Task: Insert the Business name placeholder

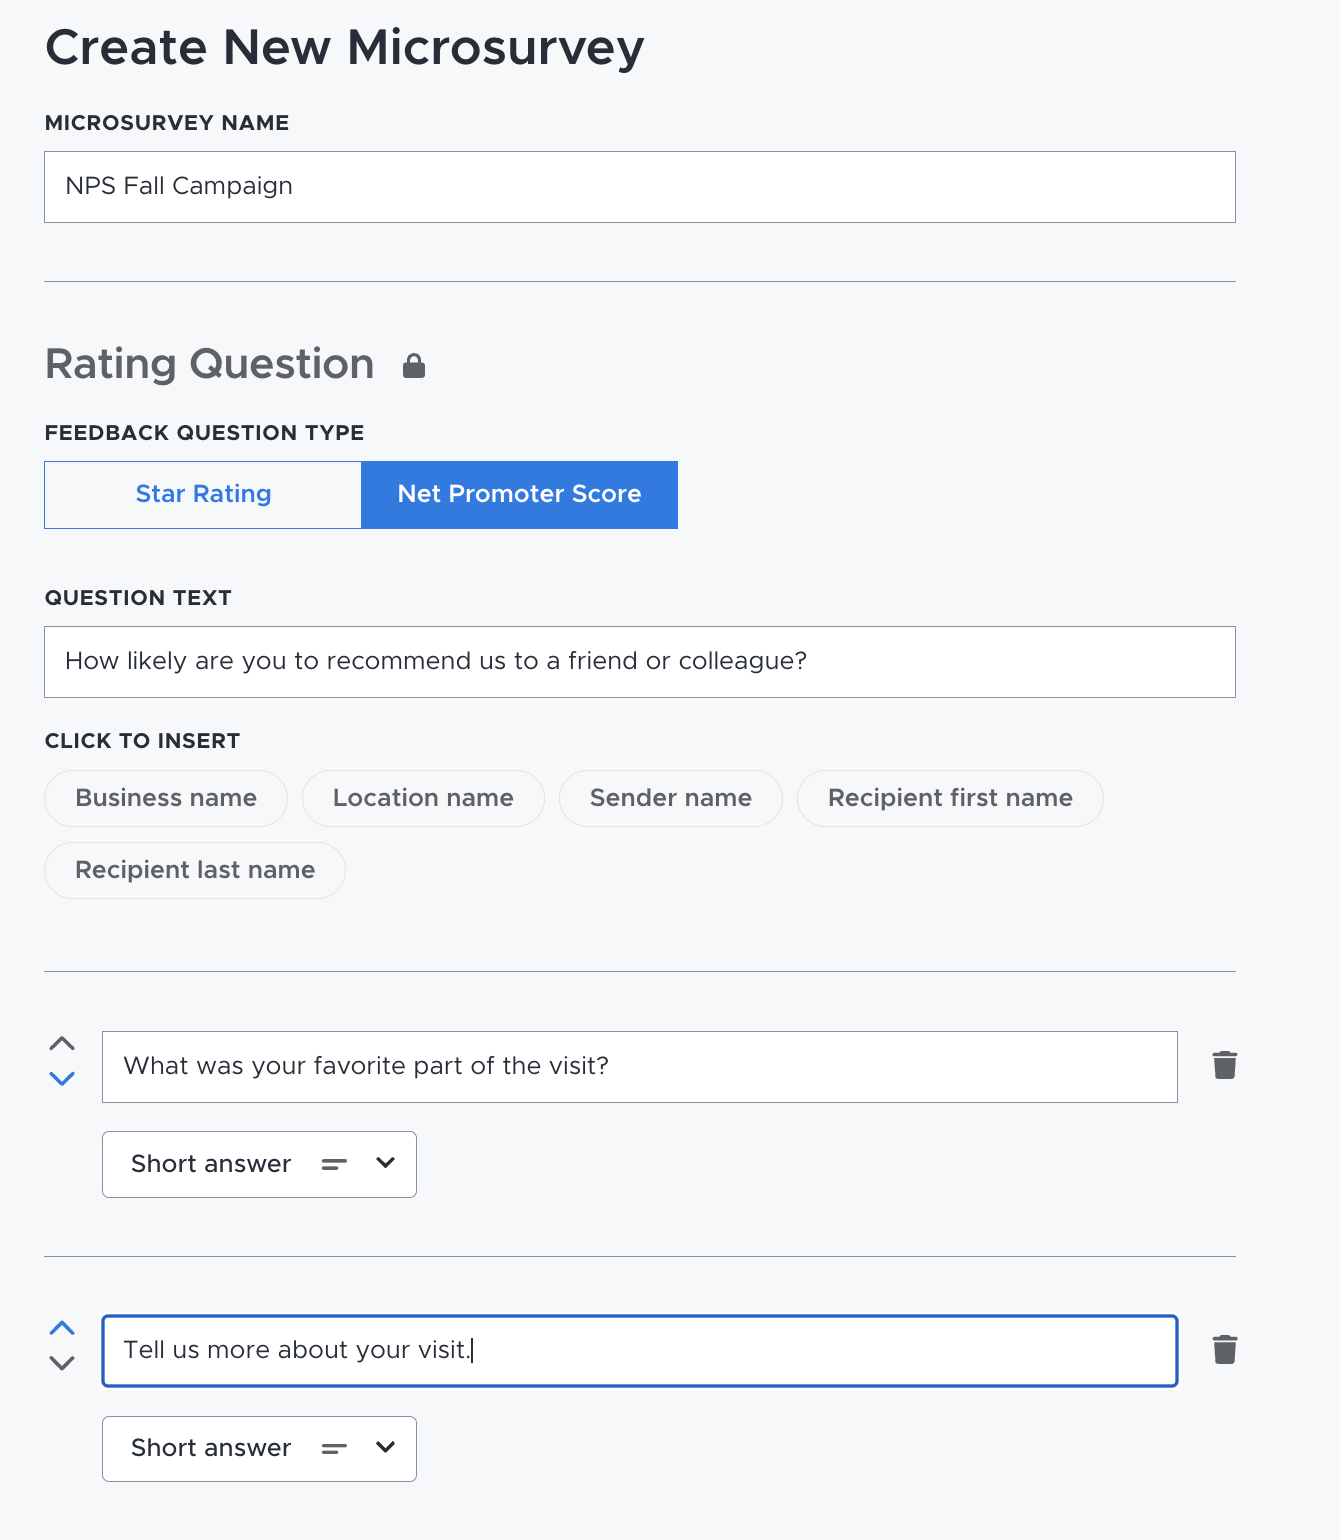Action: (166, 798)
